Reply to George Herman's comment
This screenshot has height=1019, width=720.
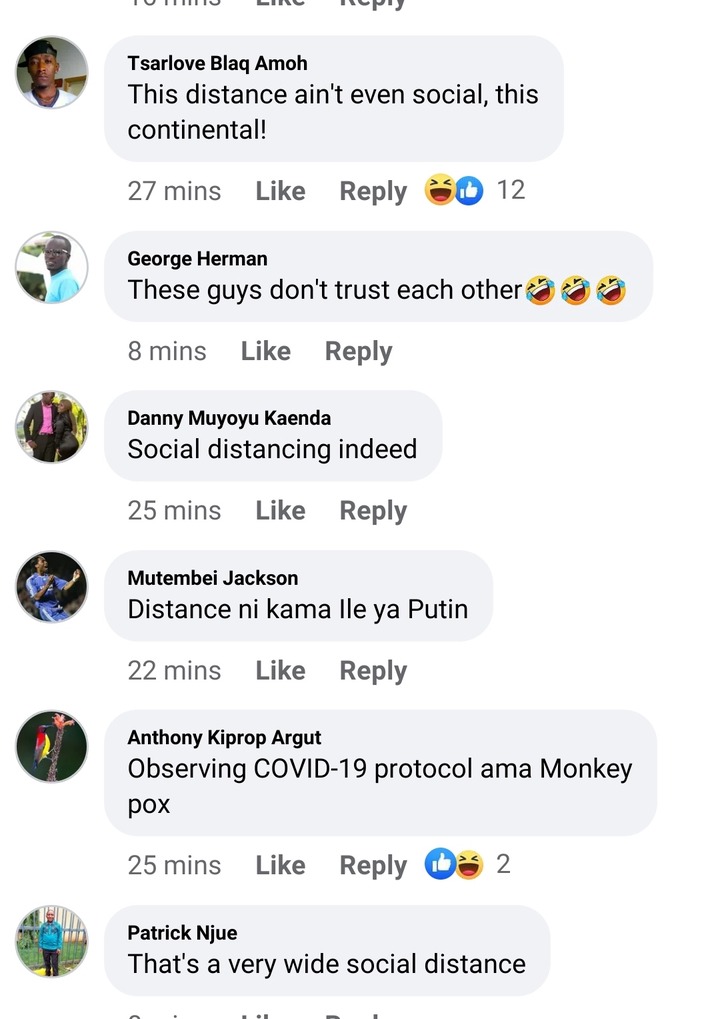coord(359,352)
